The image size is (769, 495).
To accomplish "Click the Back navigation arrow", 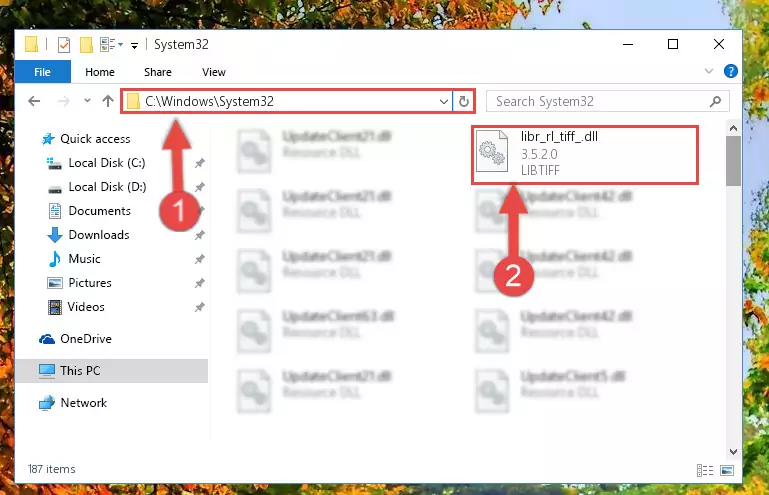I will tap(34, 101).
